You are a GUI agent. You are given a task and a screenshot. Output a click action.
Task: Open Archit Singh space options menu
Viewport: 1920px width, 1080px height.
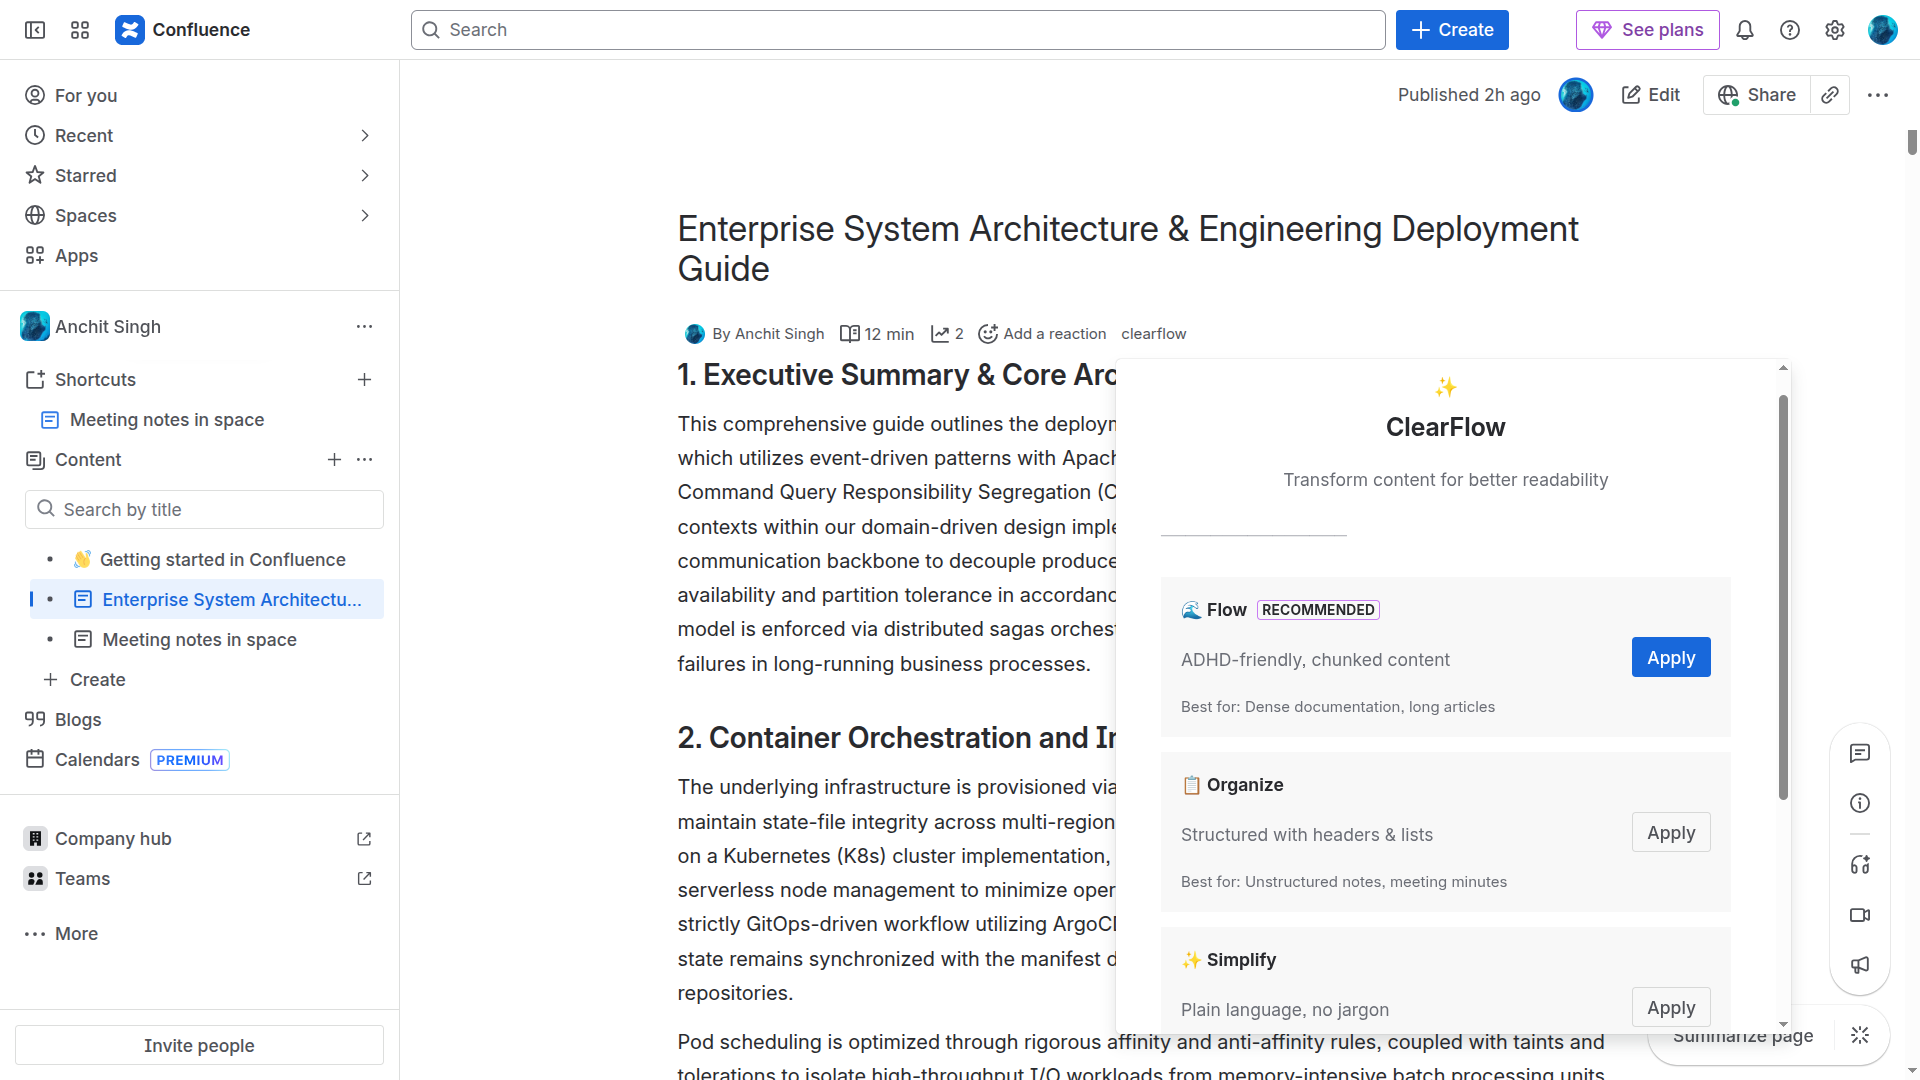pyautogui.click(x=364, y=327)
